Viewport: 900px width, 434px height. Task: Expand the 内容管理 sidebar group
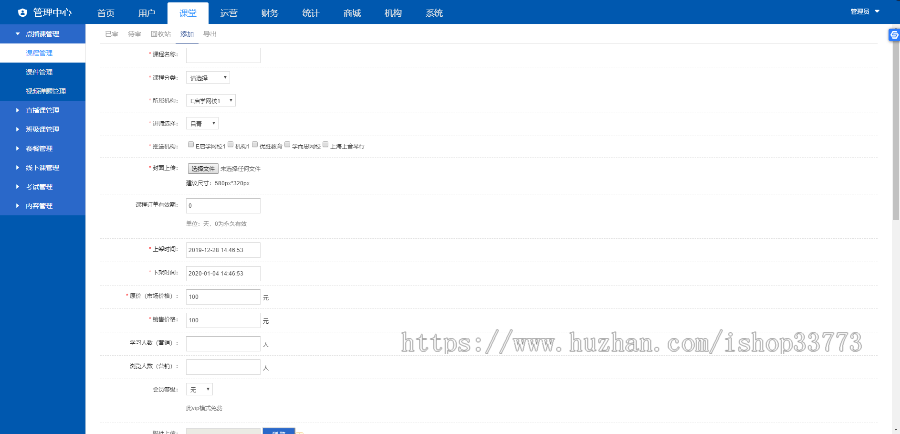point(42,206)
